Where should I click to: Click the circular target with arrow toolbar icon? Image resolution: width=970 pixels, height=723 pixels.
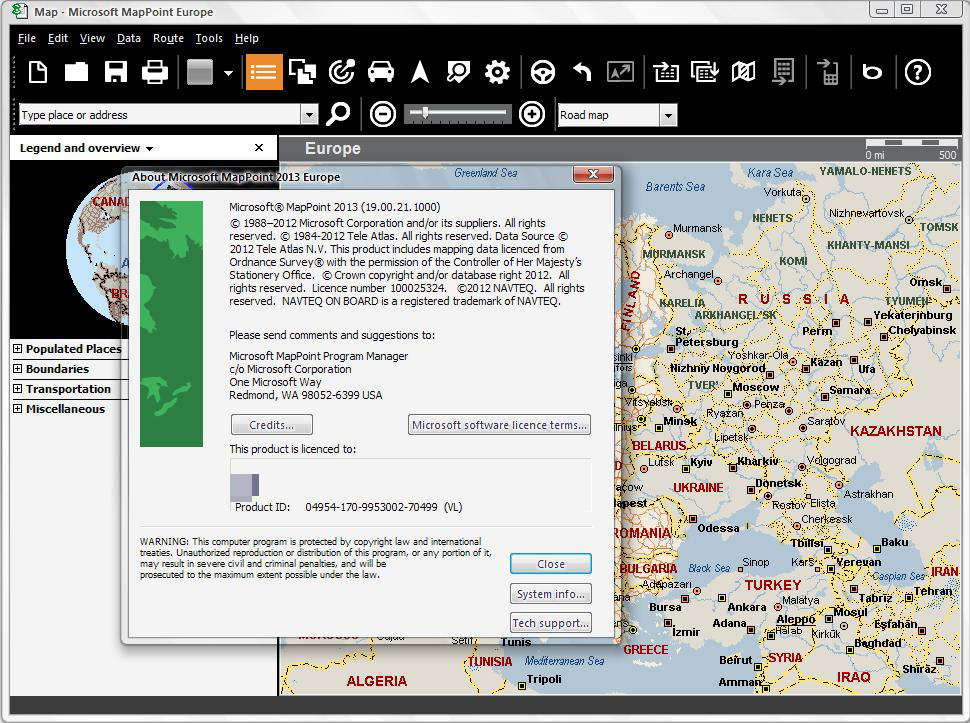[341, 72]
